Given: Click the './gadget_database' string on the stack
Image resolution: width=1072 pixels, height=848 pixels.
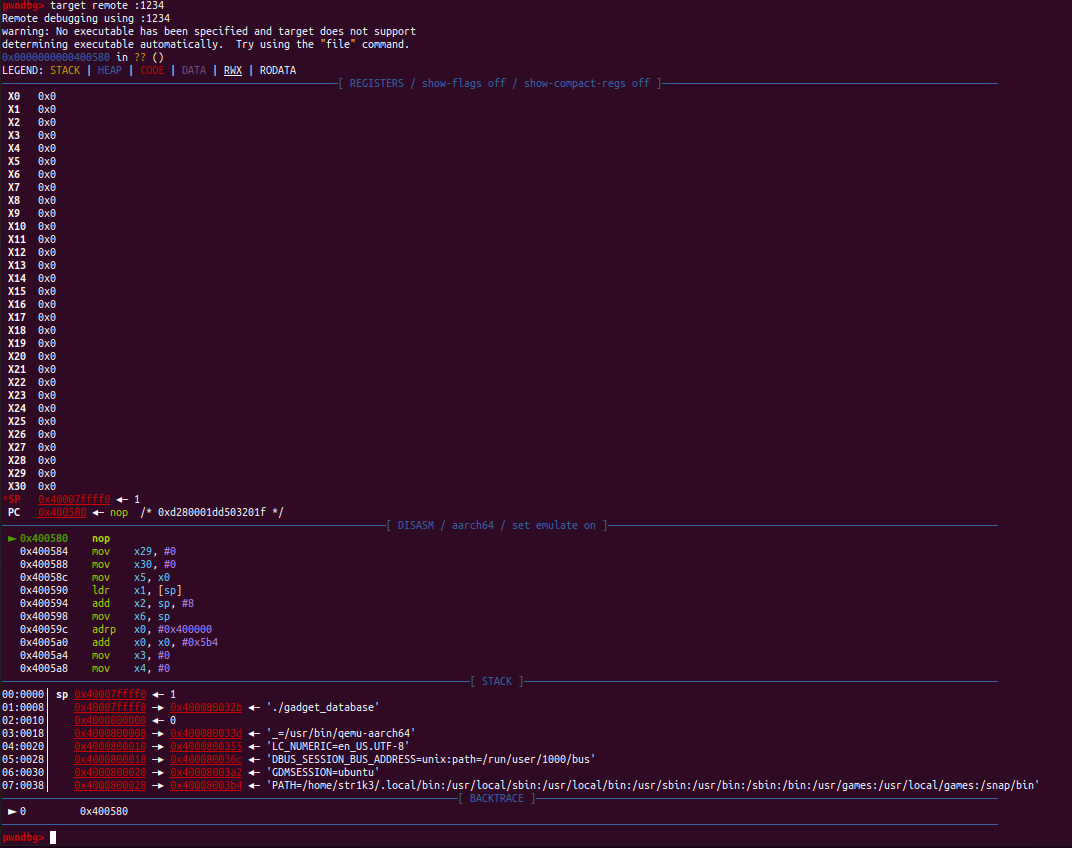Looking at the screenshot, I should click(x=322, y=707).
